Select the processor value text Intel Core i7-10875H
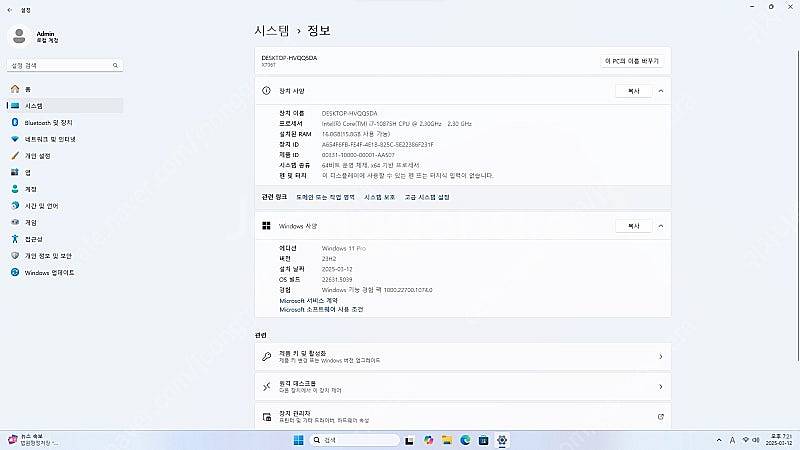 tap(396, 123)
